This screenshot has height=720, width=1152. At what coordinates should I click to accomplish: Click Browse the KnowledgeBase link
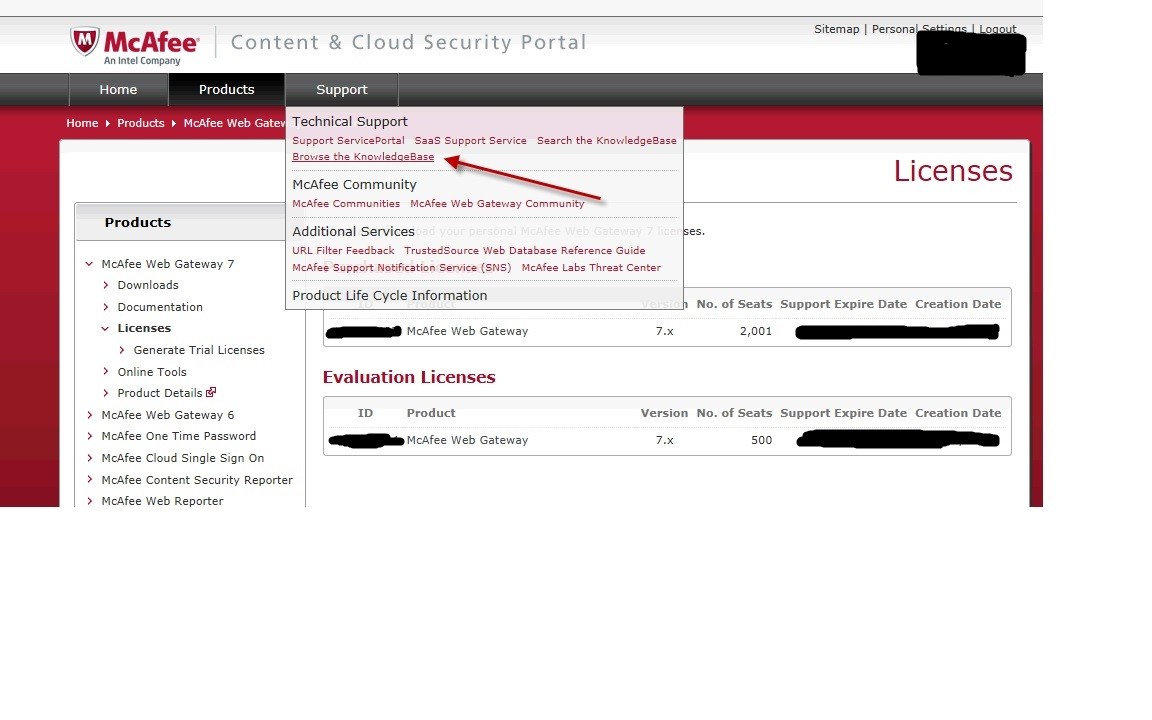coord(363,157)
